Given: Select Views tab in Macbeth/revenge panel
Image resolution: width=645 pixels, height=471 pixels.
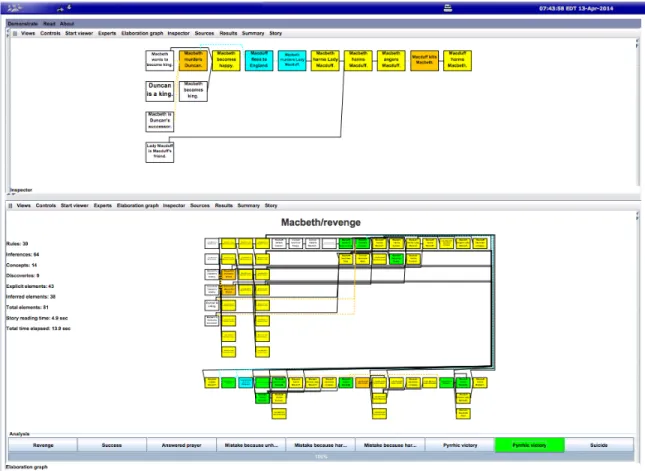Looking at the screenshot, I should click(23, 206).
